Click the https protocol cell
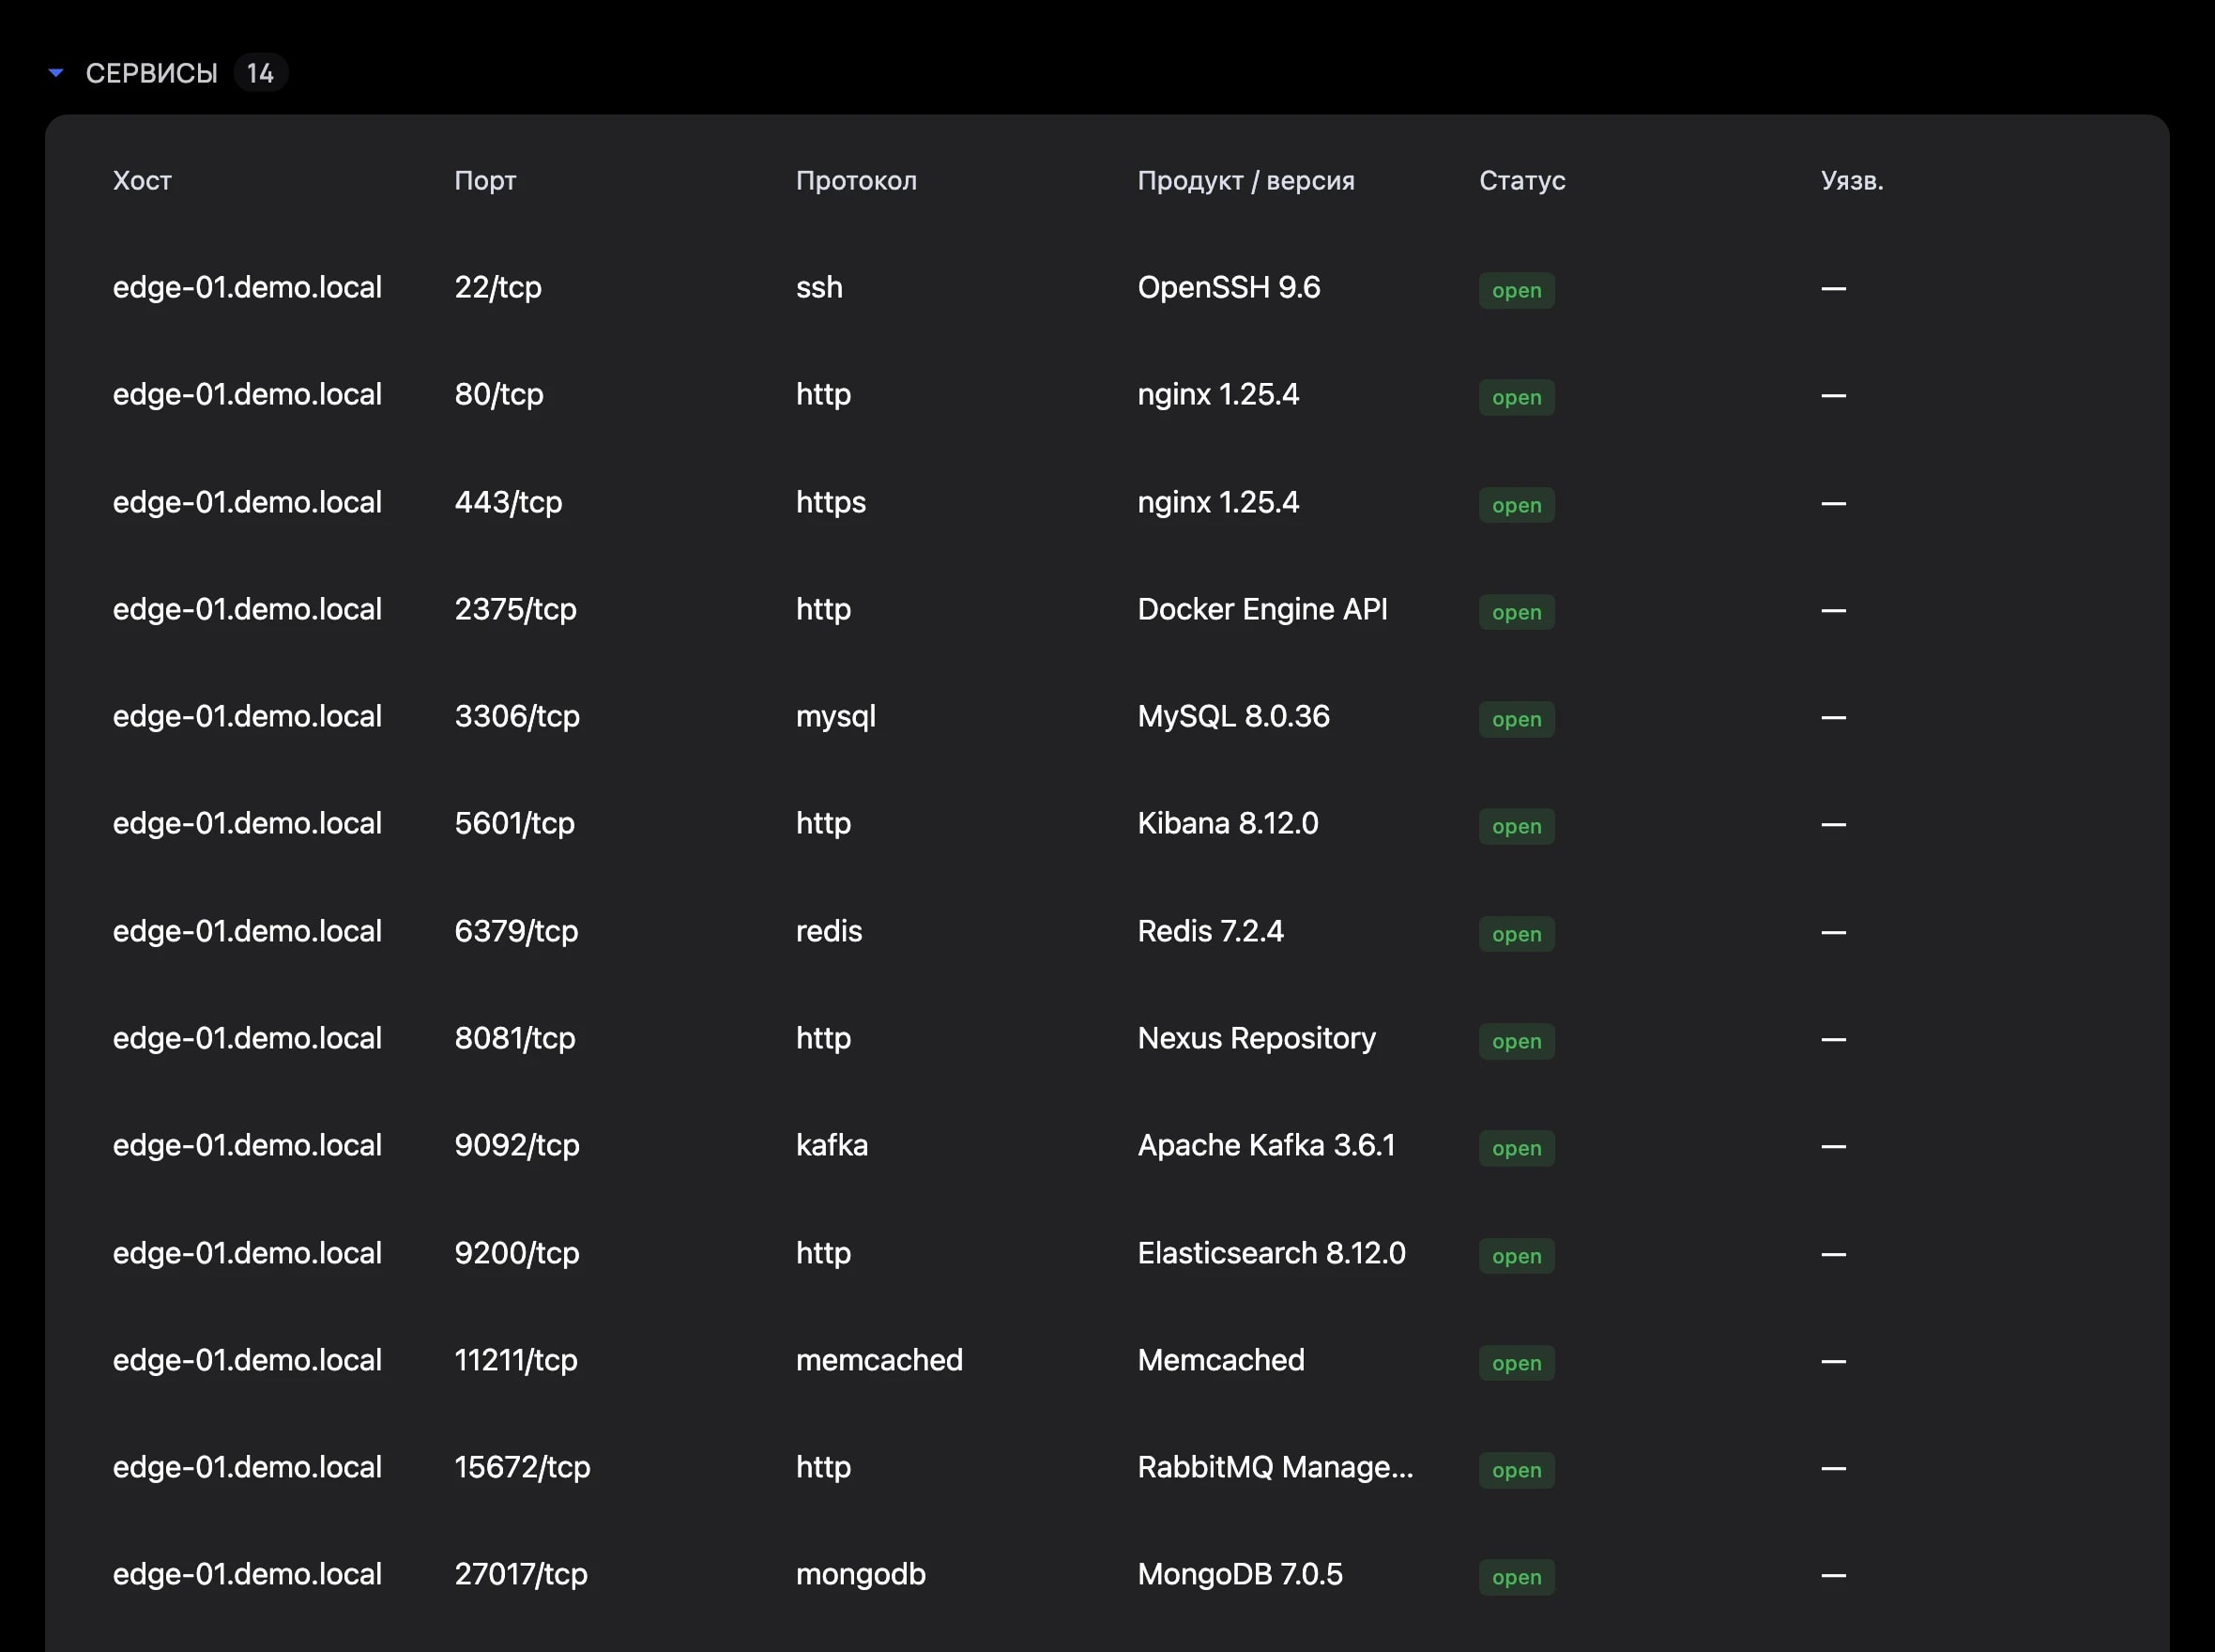 pos(831,502)
